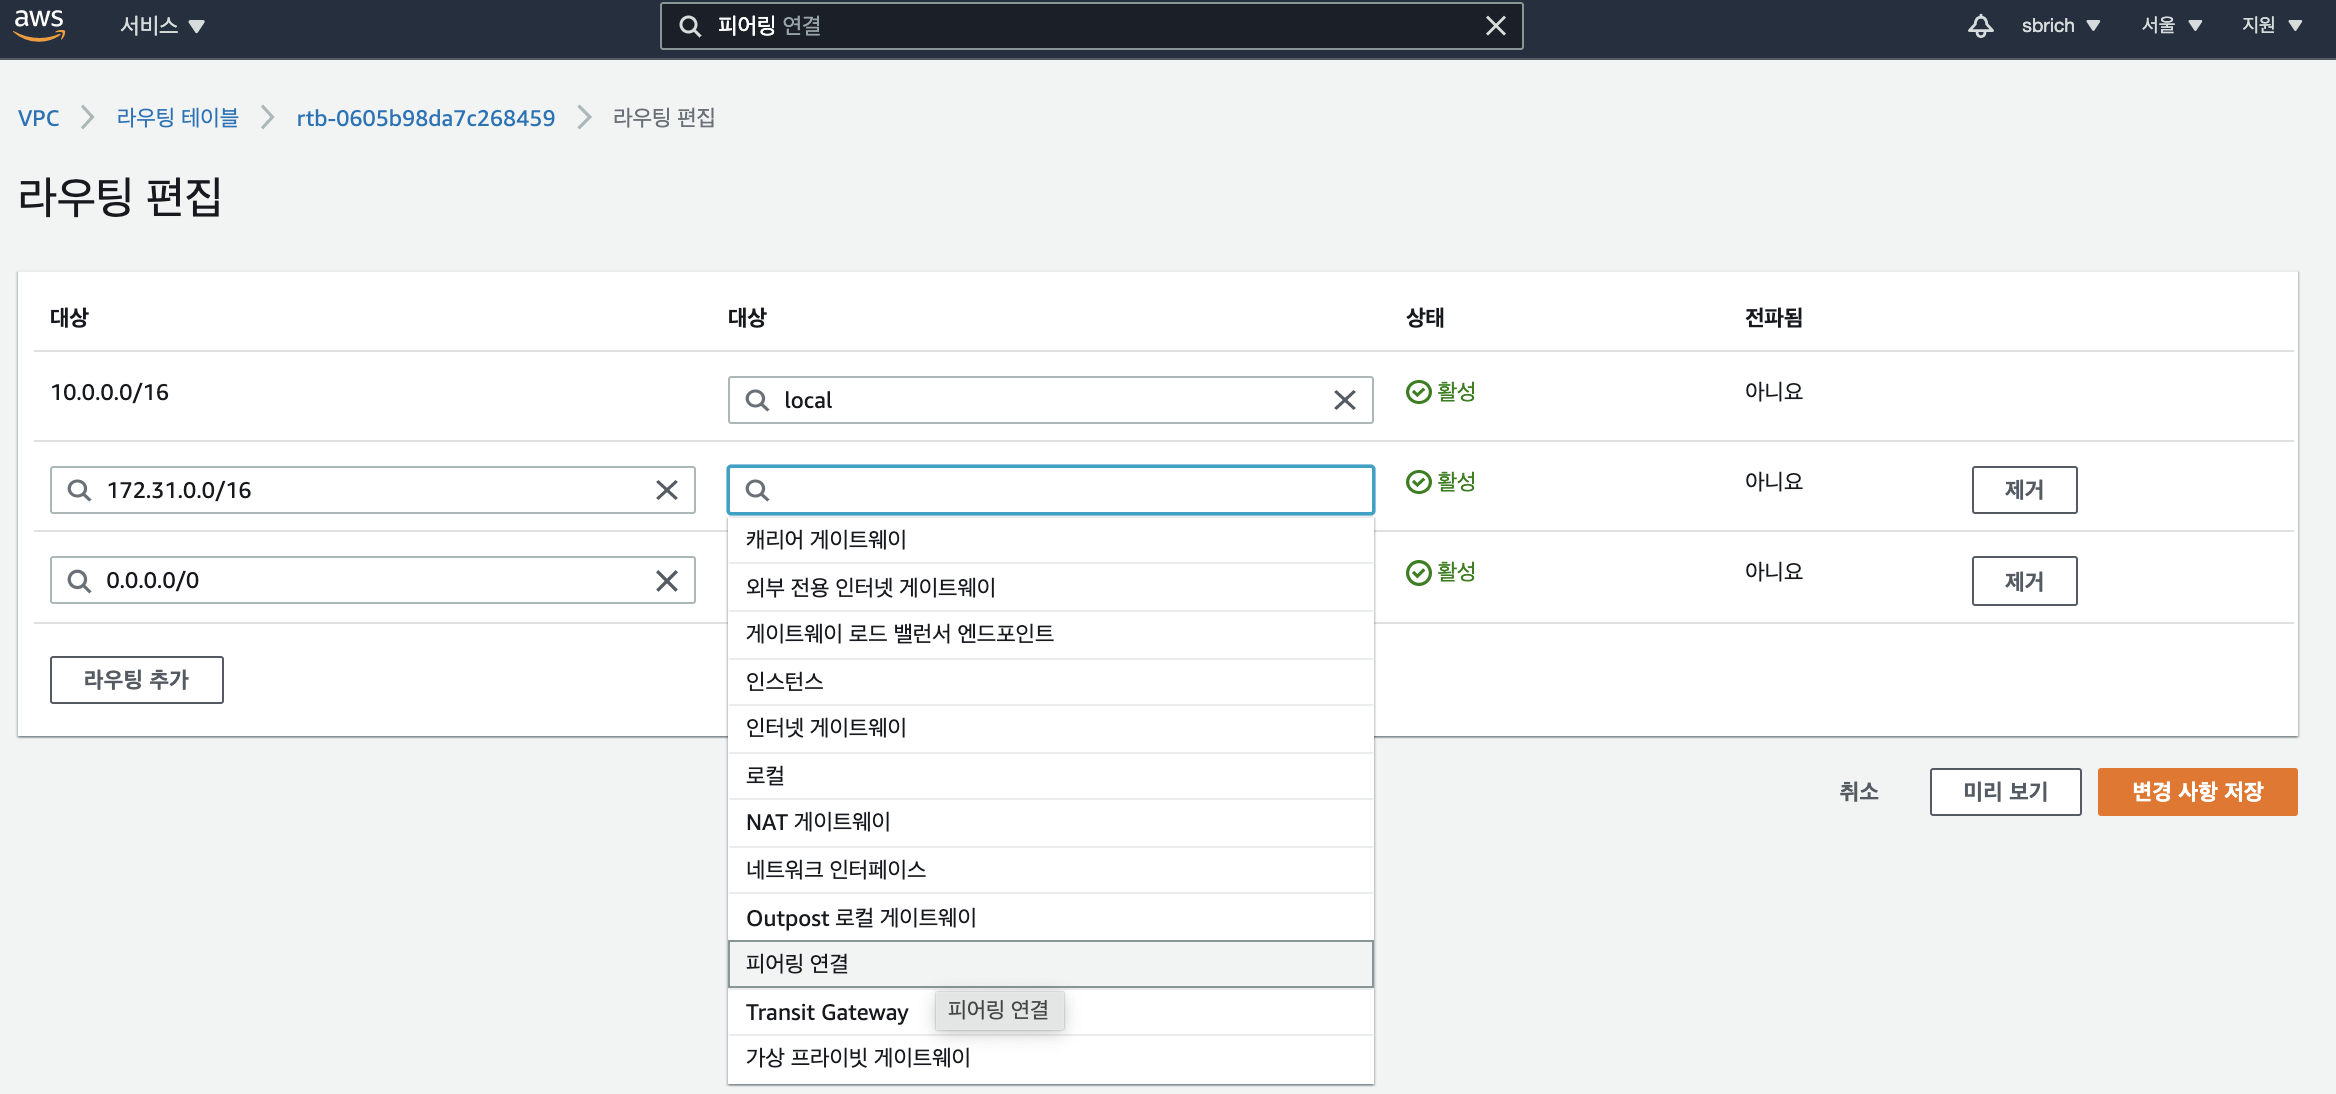Open the notifications bell icon
Image resolution: width=2336 pixels, height=1094 pixels.
click(1980, 26)
